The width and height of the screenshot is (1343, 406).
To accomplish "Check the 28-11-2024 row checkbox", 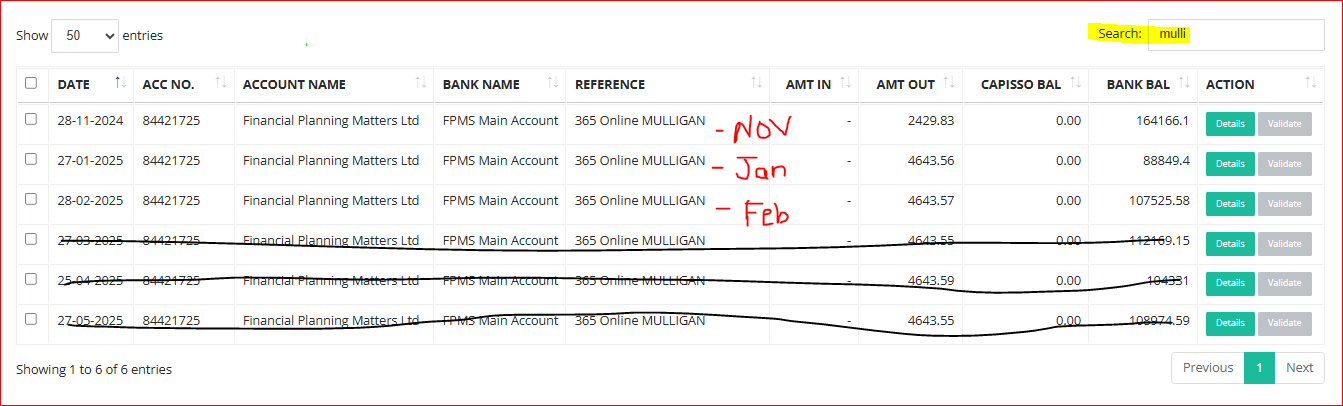I will coord(31,119).
